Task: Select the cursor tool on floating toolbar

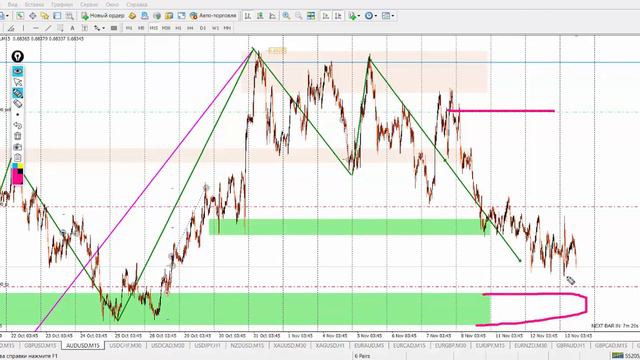Action: click(x=18, y=82)
